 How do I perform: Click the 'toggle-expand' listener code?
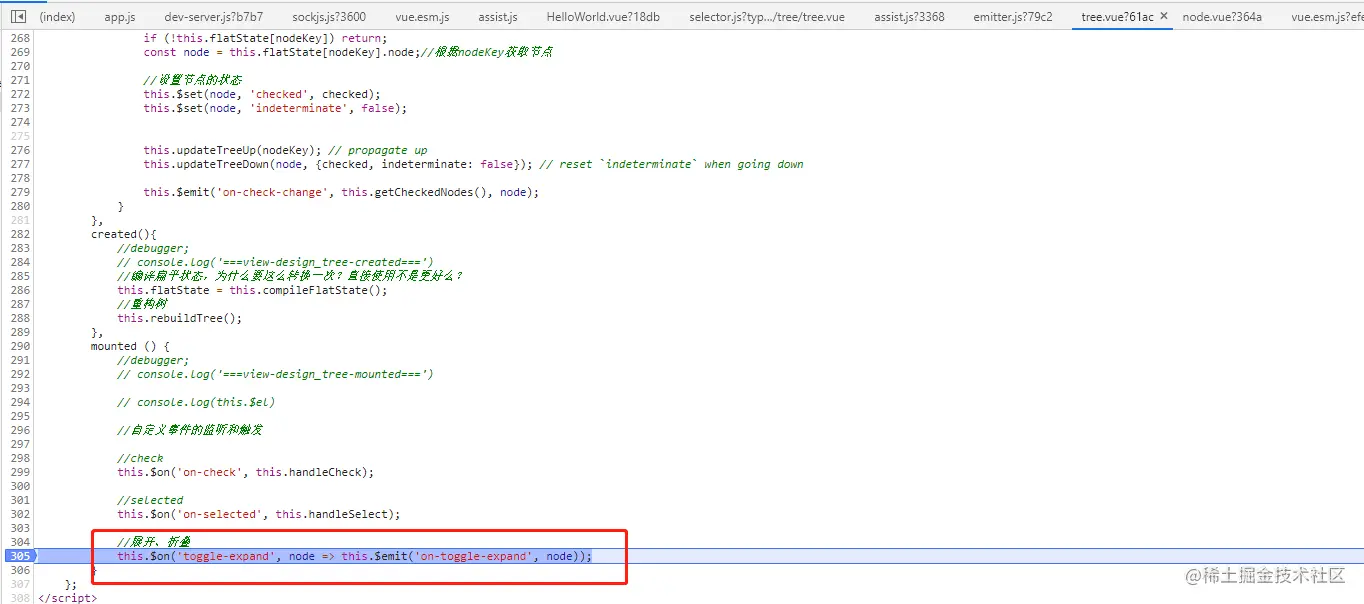click(354, 556)
